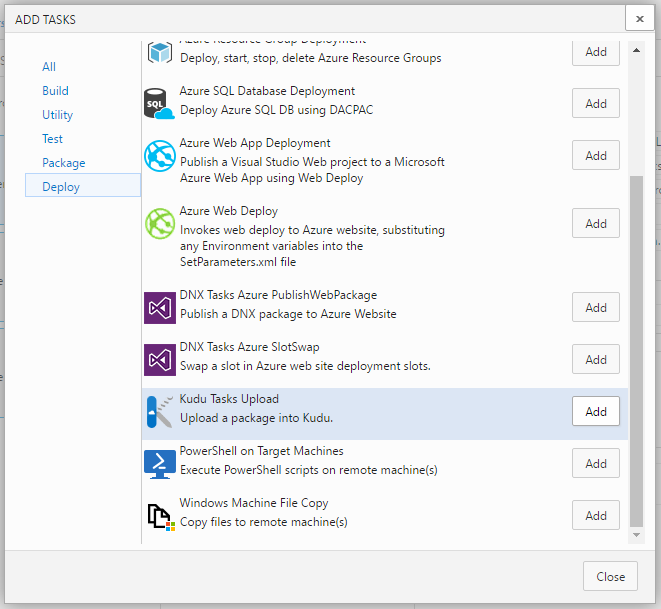
Task: Click the 'PowerShell on Target Machines' title
Action: [x=261, y=451]
